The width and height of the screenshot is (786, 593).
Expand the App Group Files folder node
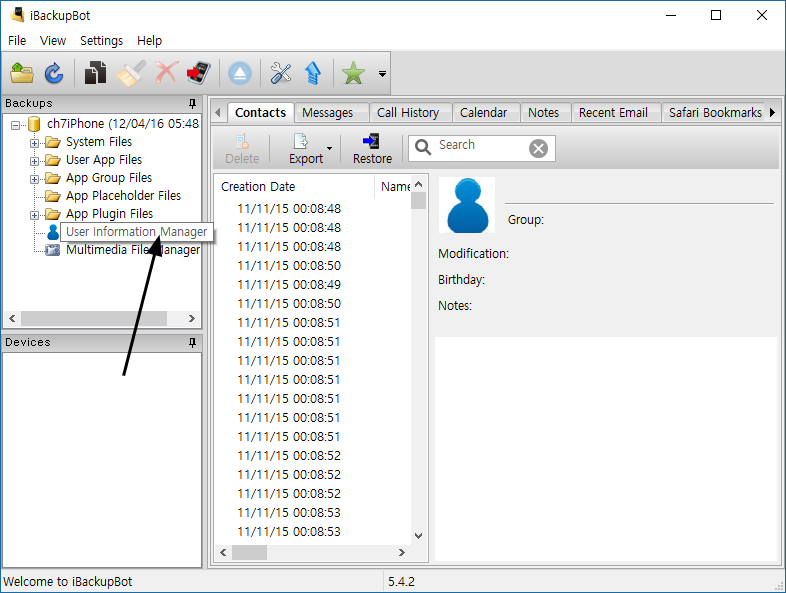pos(34,179)
